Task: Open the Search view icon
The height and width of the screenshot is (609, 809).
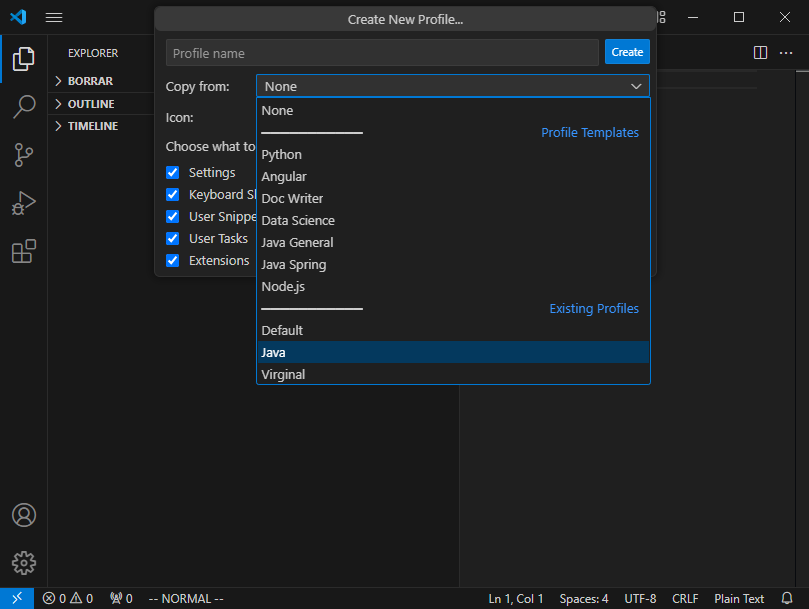Action: pos(24,107)
